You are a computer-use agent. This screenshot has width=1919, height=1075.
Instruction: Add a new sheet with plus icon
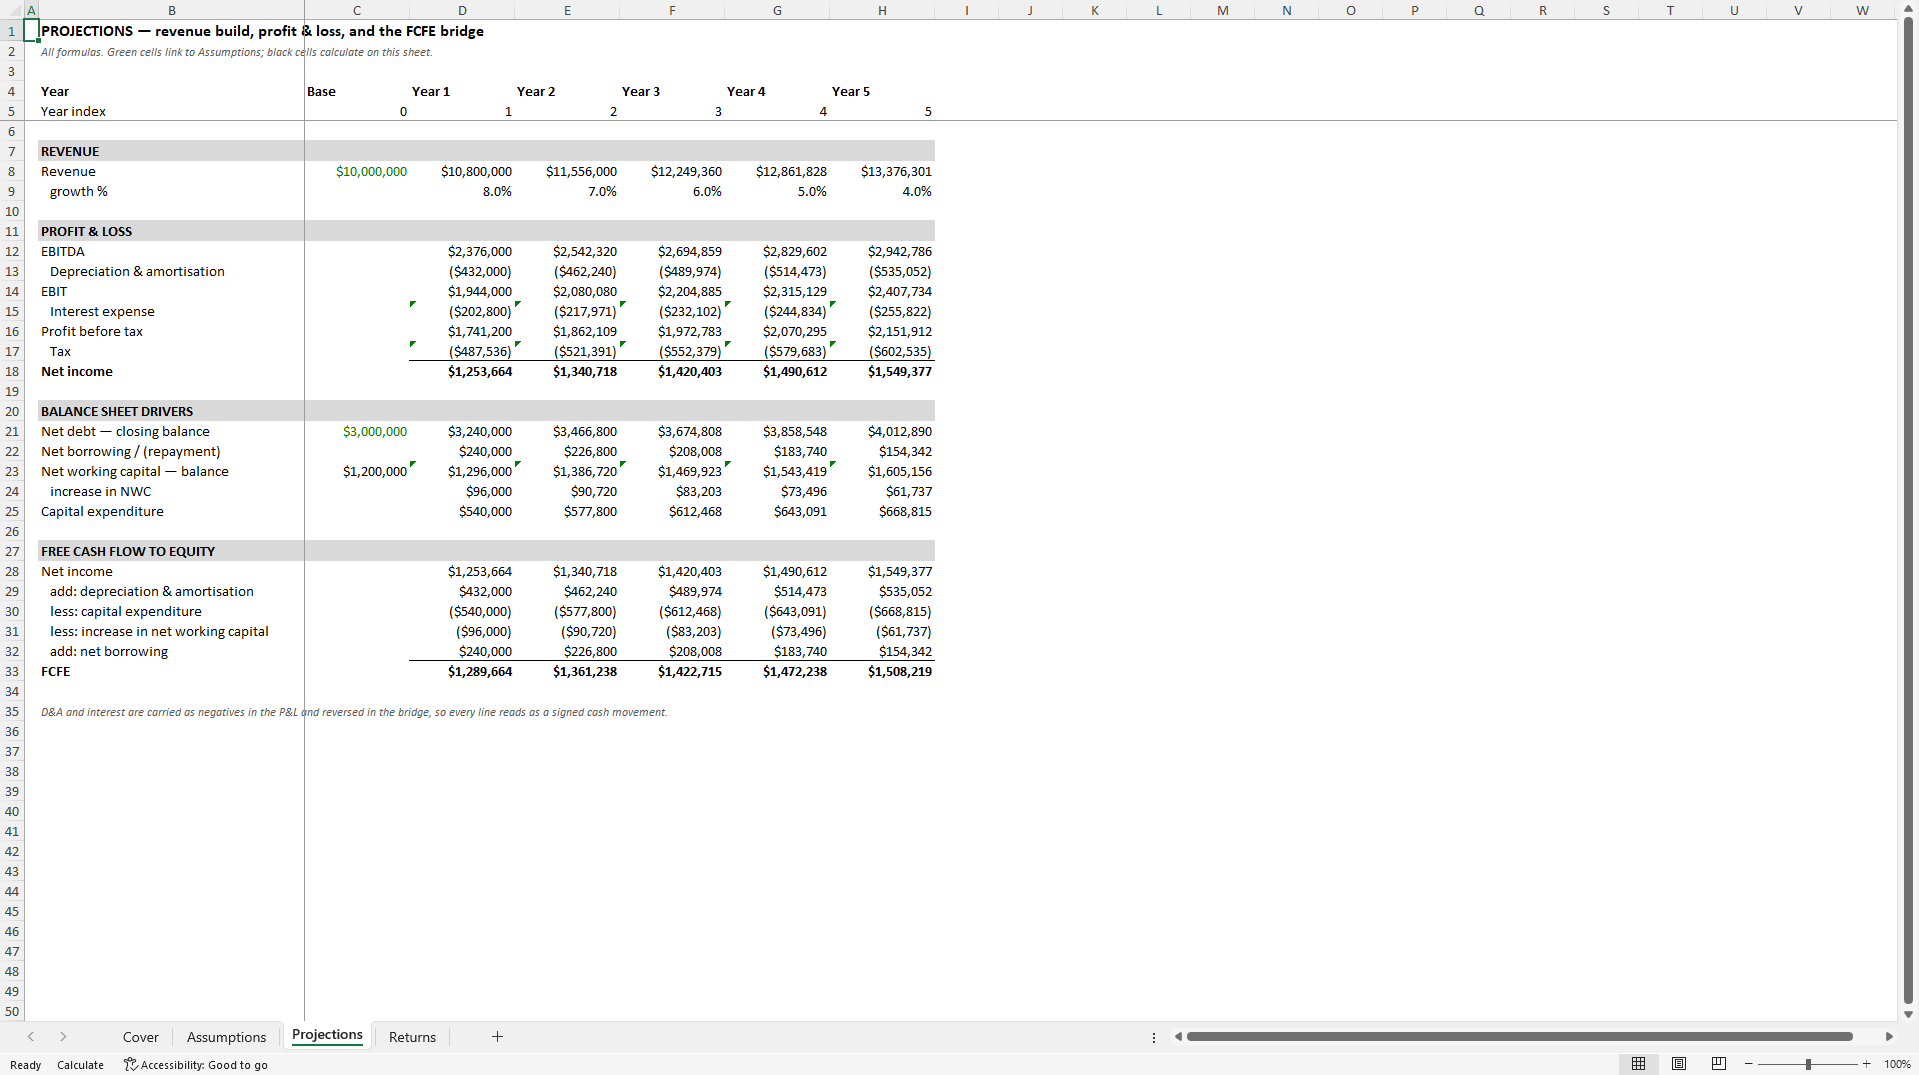[x=497, y=1037]
